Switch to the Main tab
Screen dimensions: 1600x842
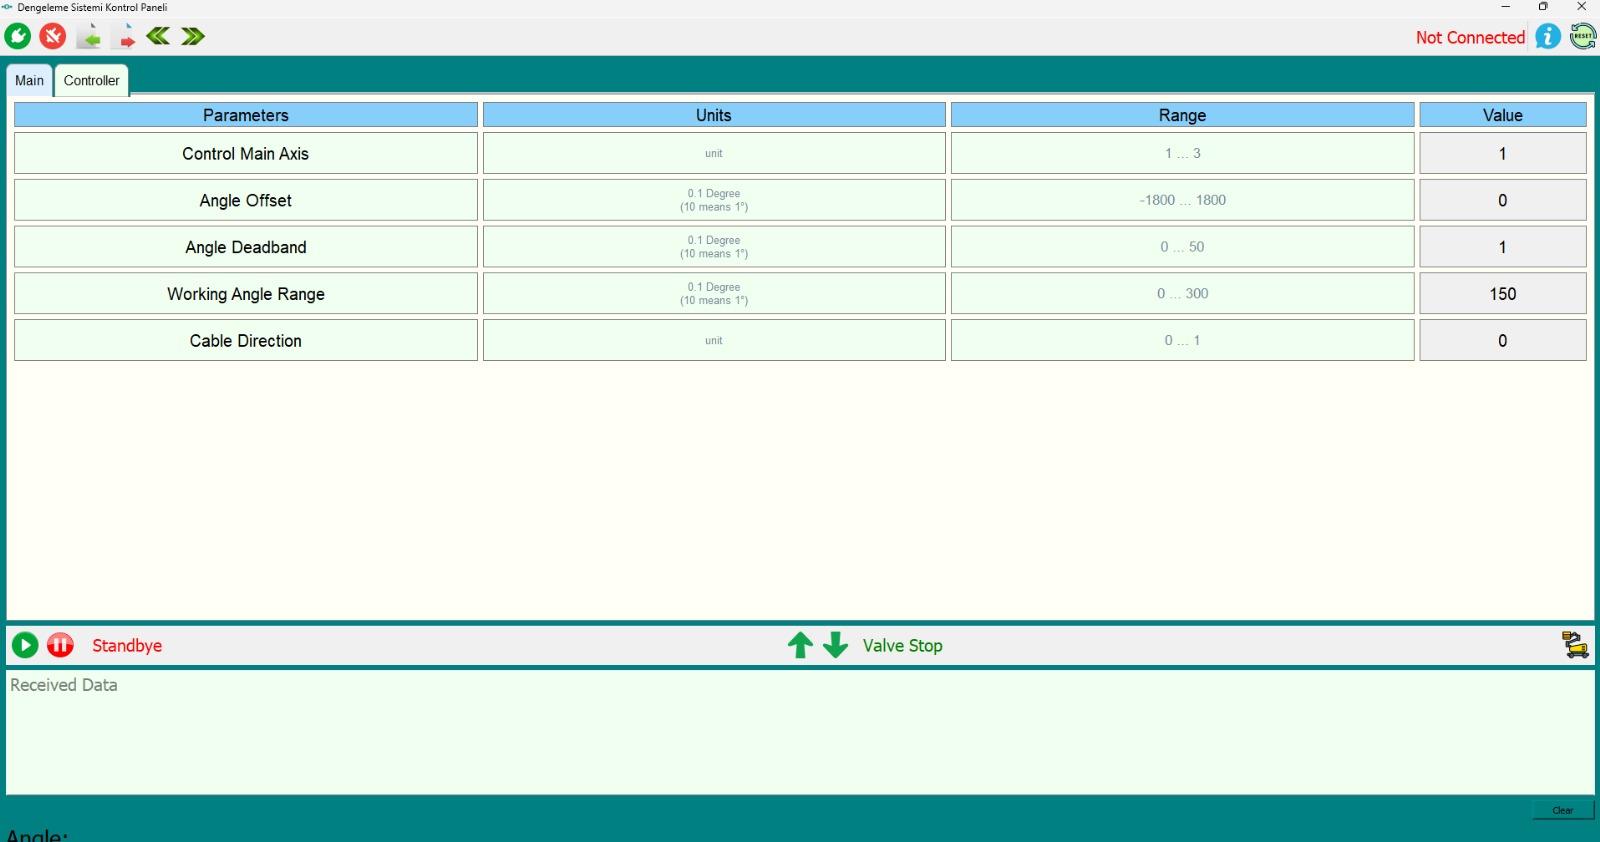coord(29,81)
